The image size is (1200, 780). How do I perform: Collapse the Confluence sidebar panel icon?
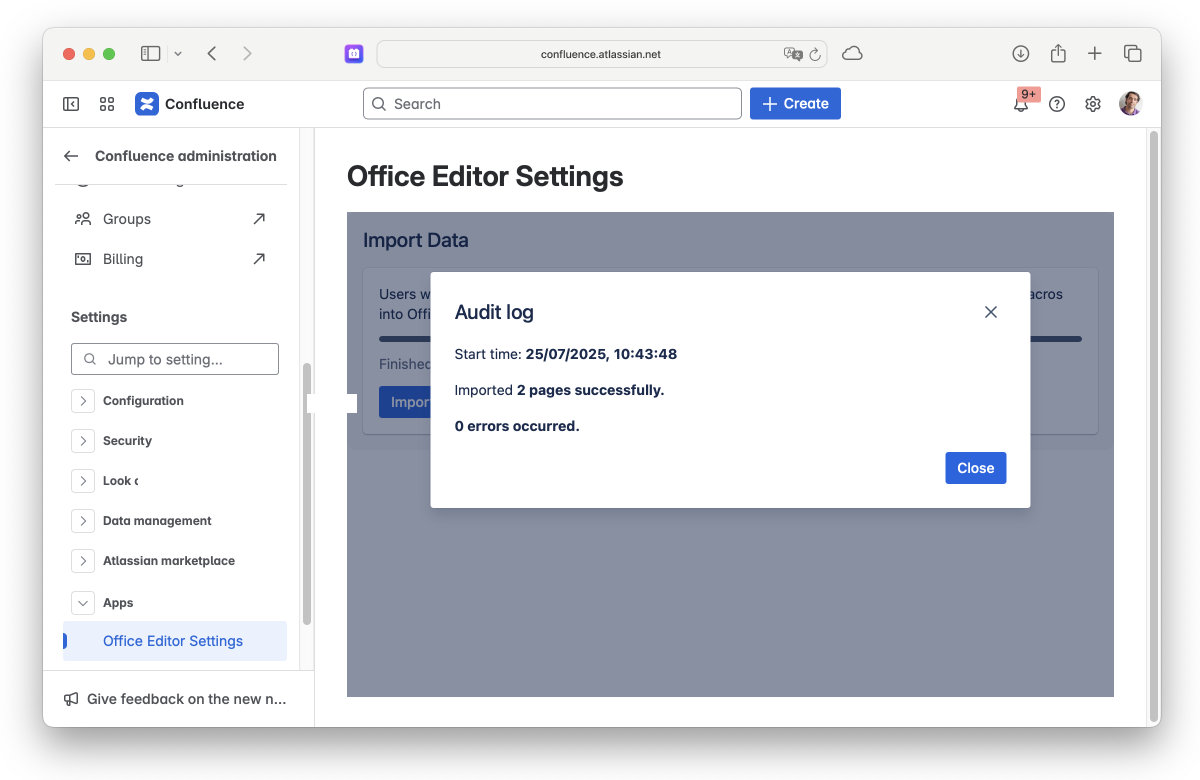71,104
